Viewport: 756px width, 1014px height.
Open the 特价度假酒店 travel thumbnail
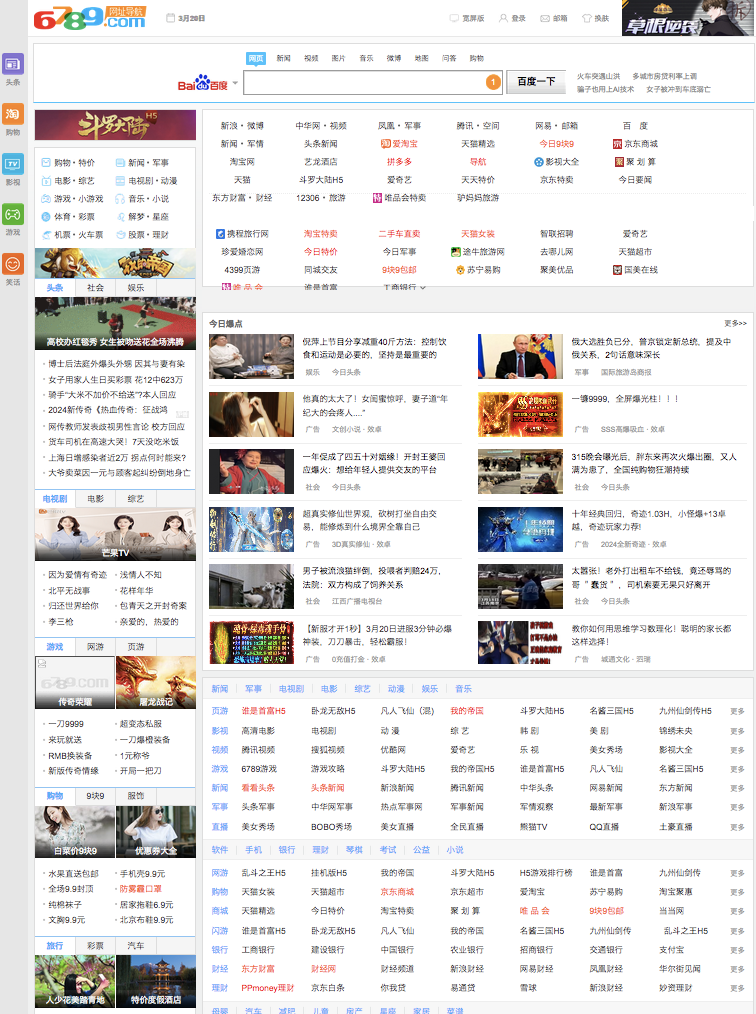[156, 980]
